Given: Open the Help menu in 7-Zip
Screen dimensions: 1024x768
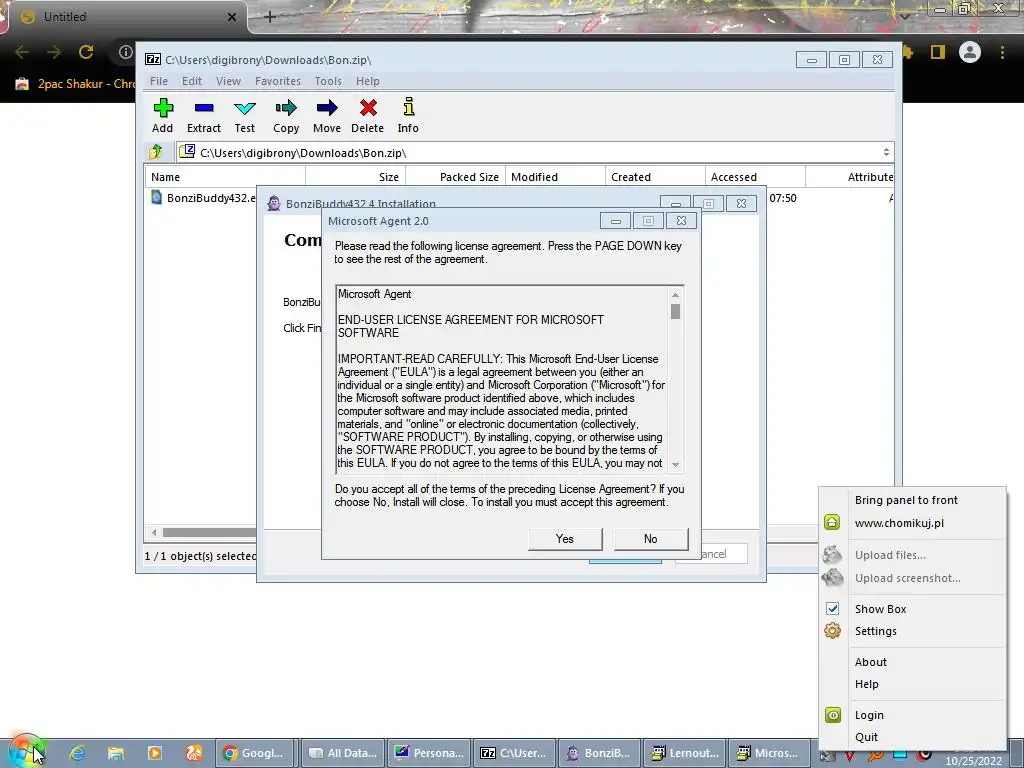Looking at the screenshot, I should [368, 81].
